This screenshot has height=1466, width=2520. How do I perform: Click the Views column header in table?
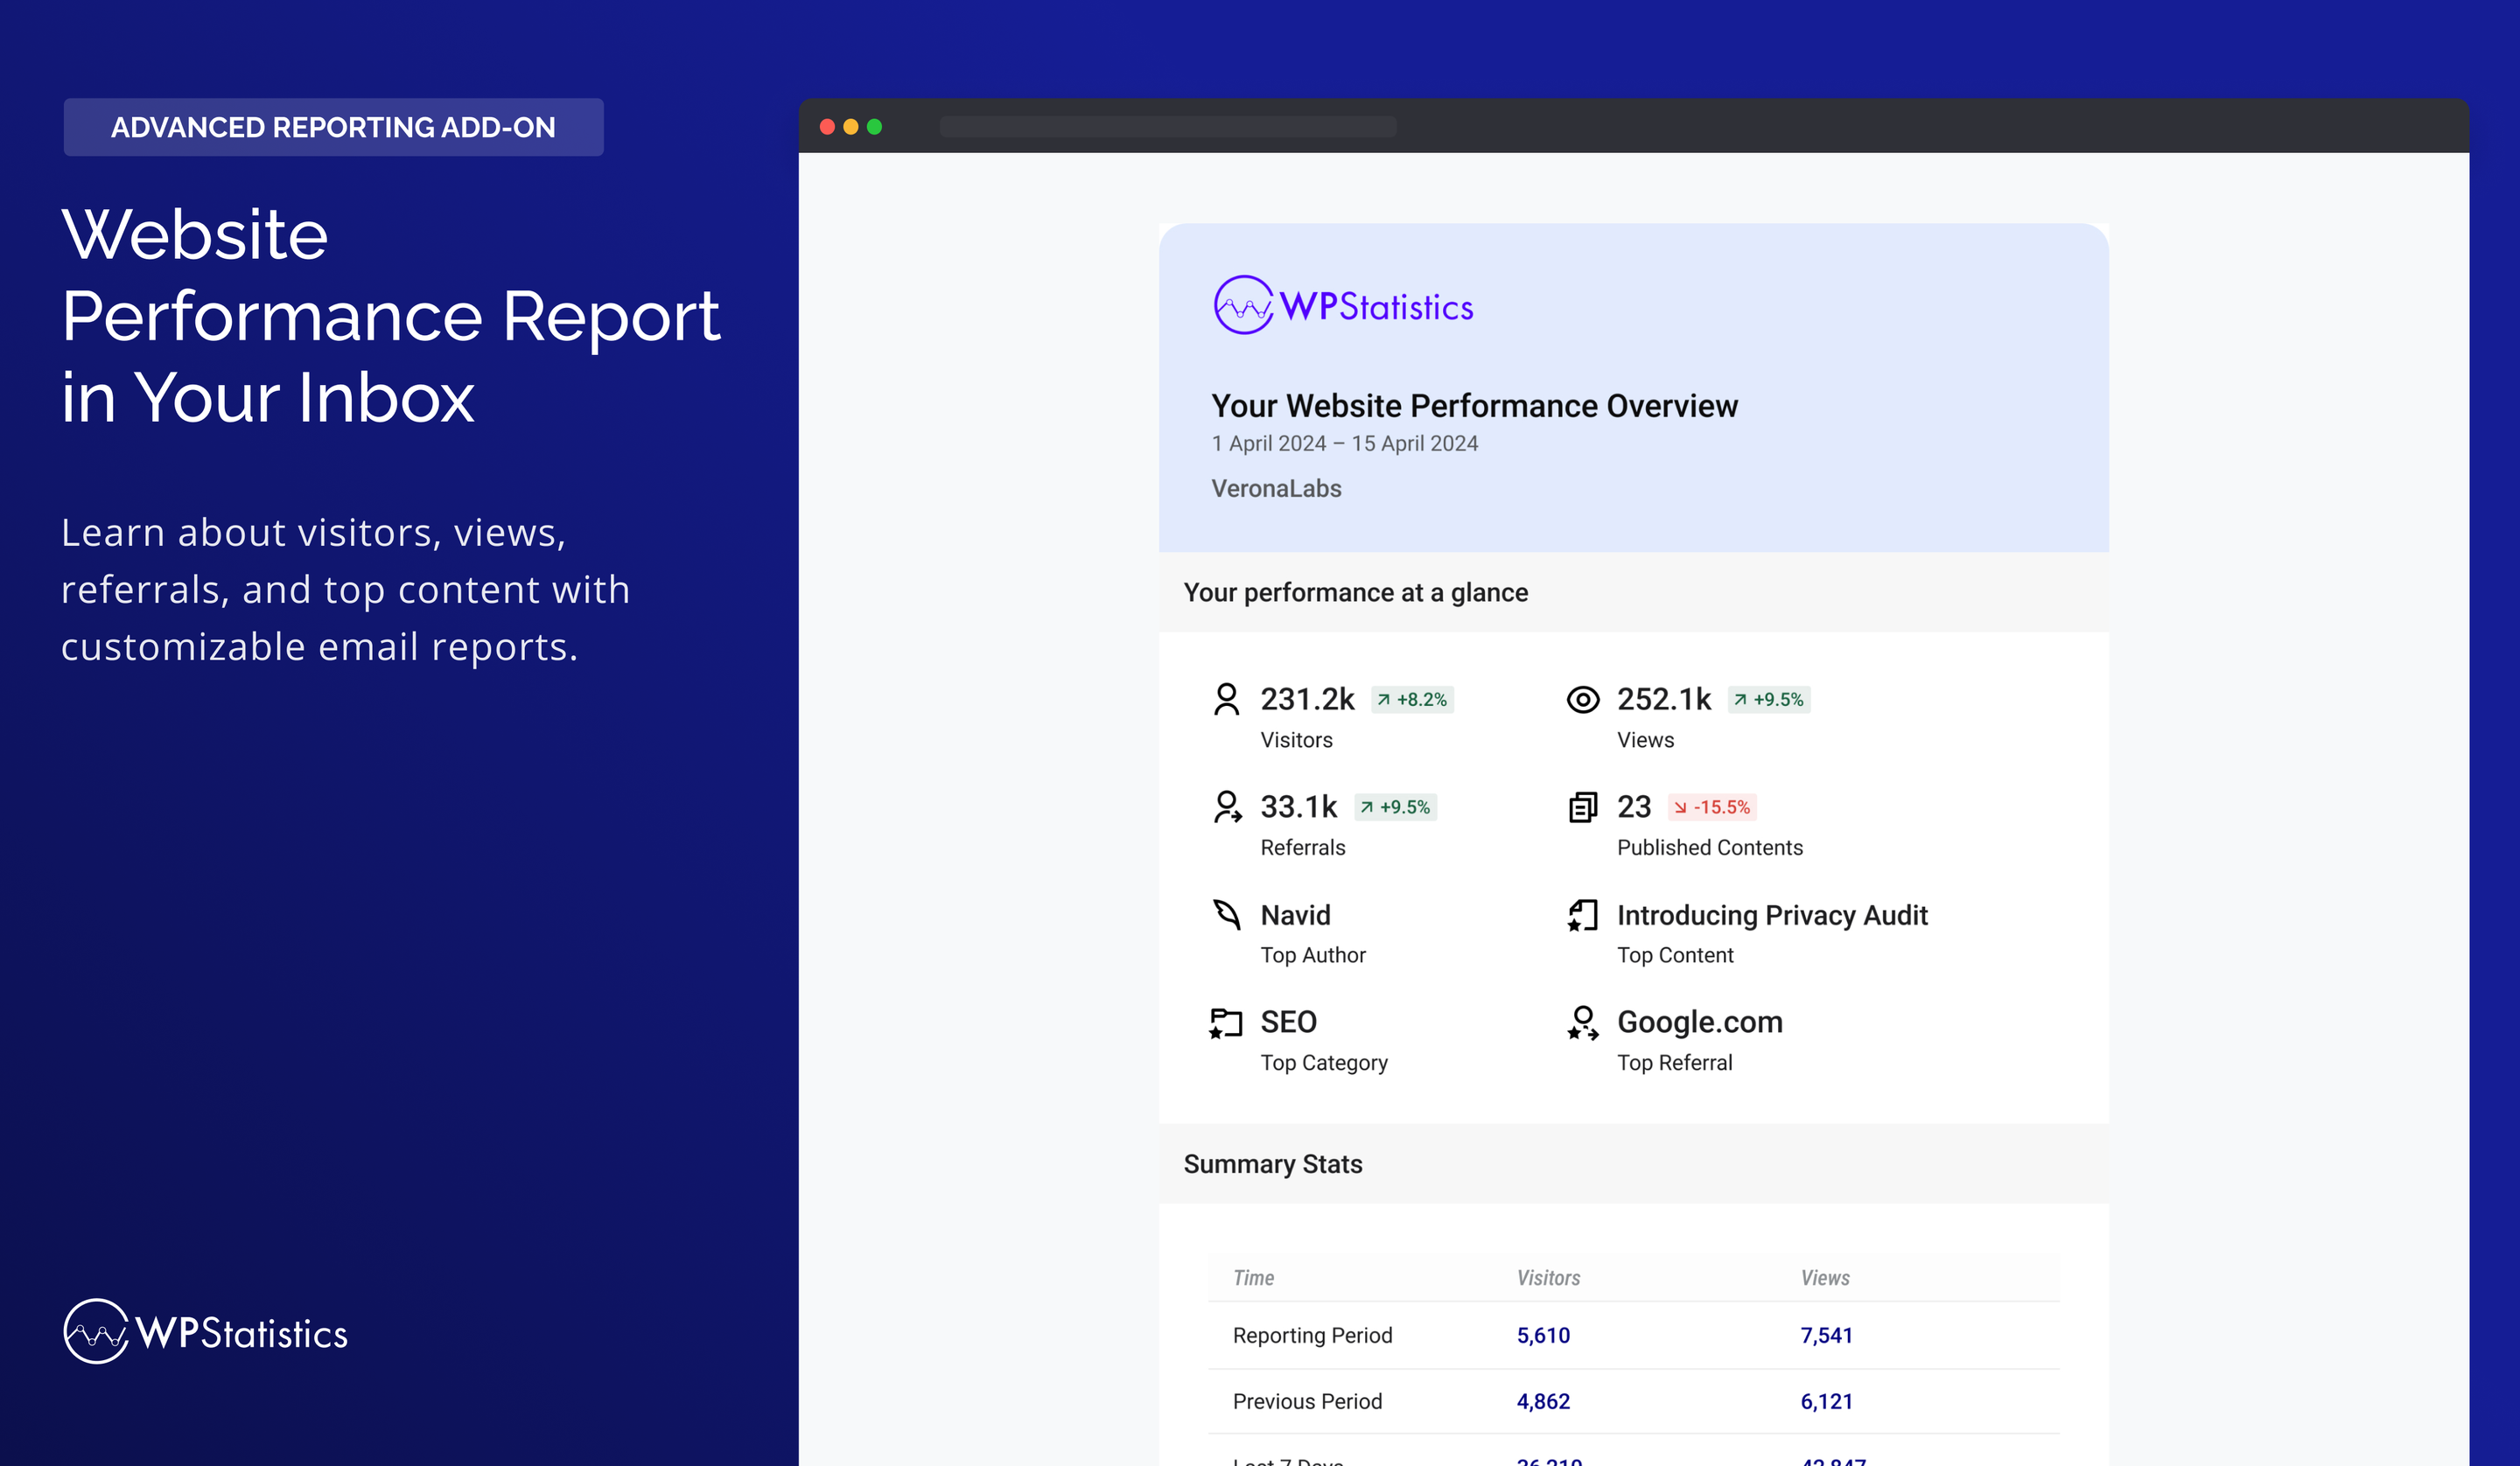(1825, 1277)
